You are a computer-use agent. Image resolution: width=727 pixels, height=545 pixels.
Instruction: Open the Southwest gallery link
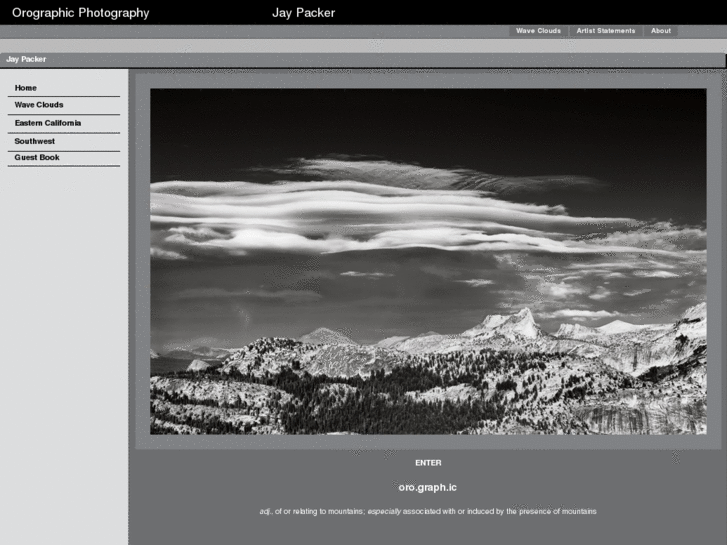(x=35, y=141)
